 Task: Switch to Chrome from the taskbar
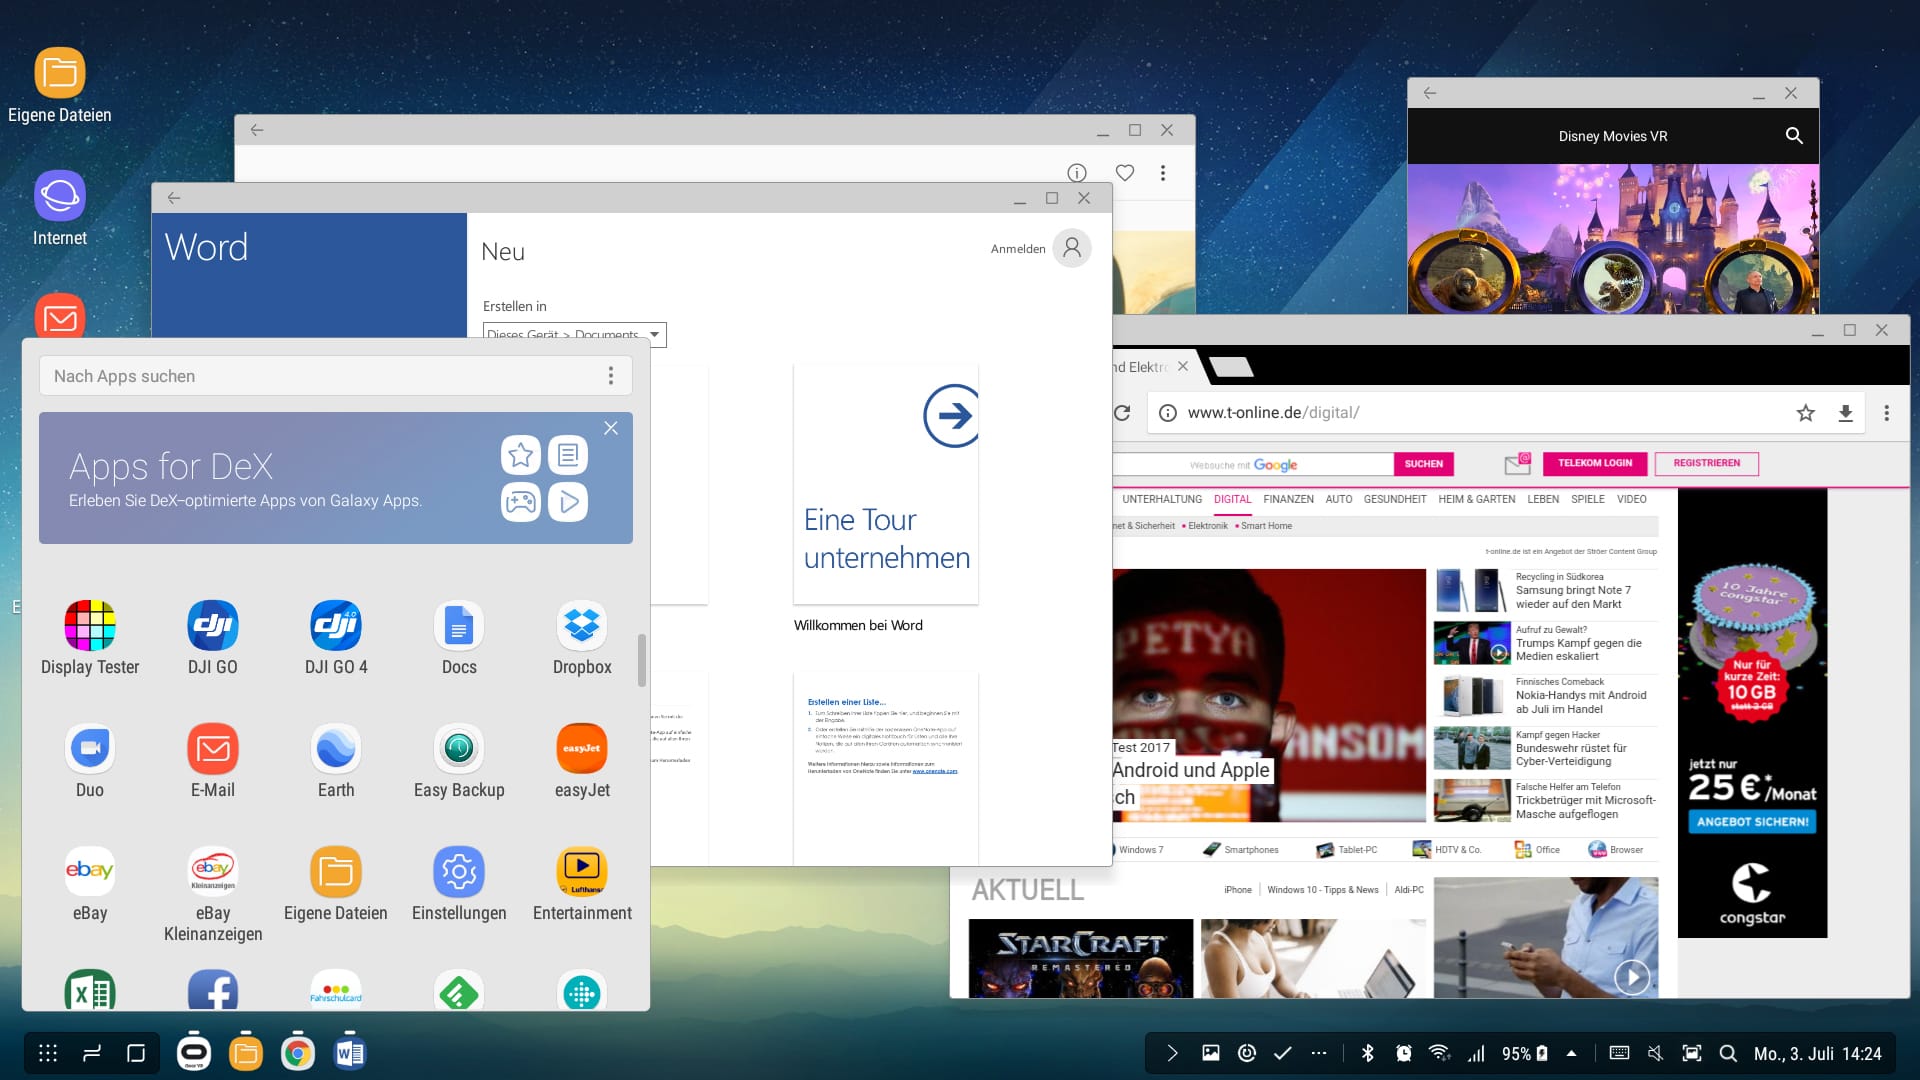point(297,1053)
